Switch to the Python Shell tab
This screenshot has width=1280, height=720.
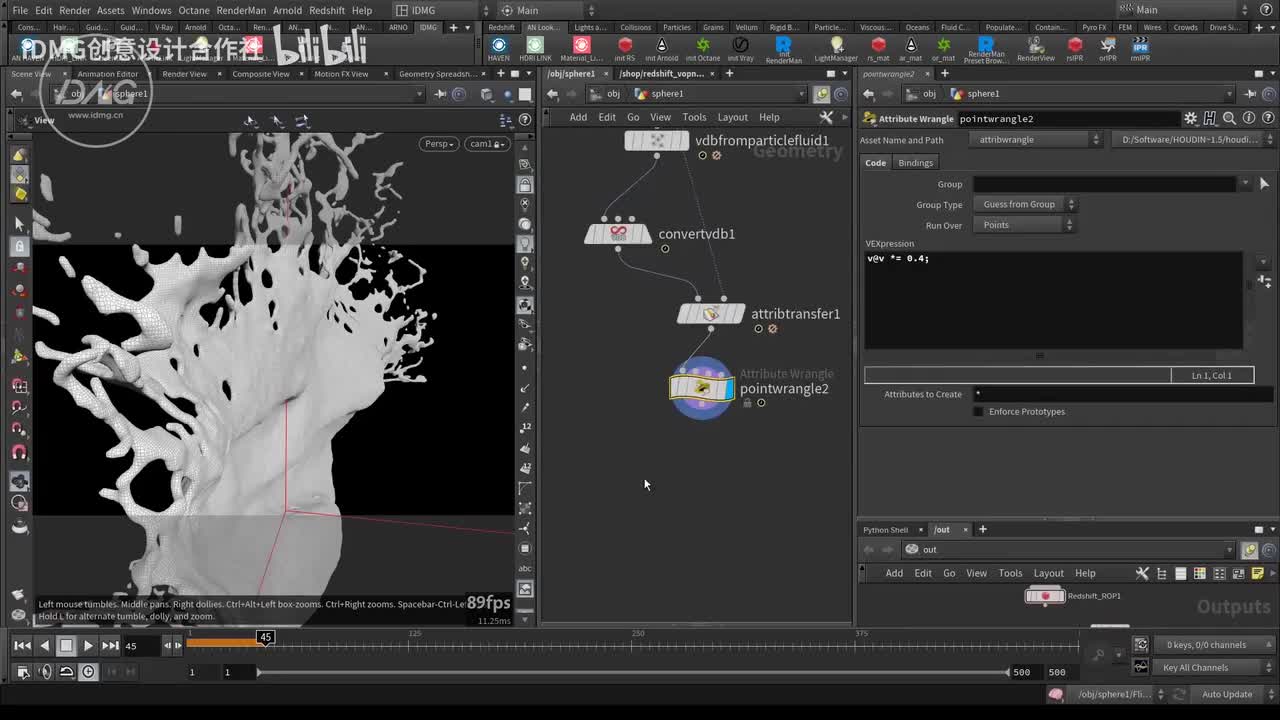point(885,530)
